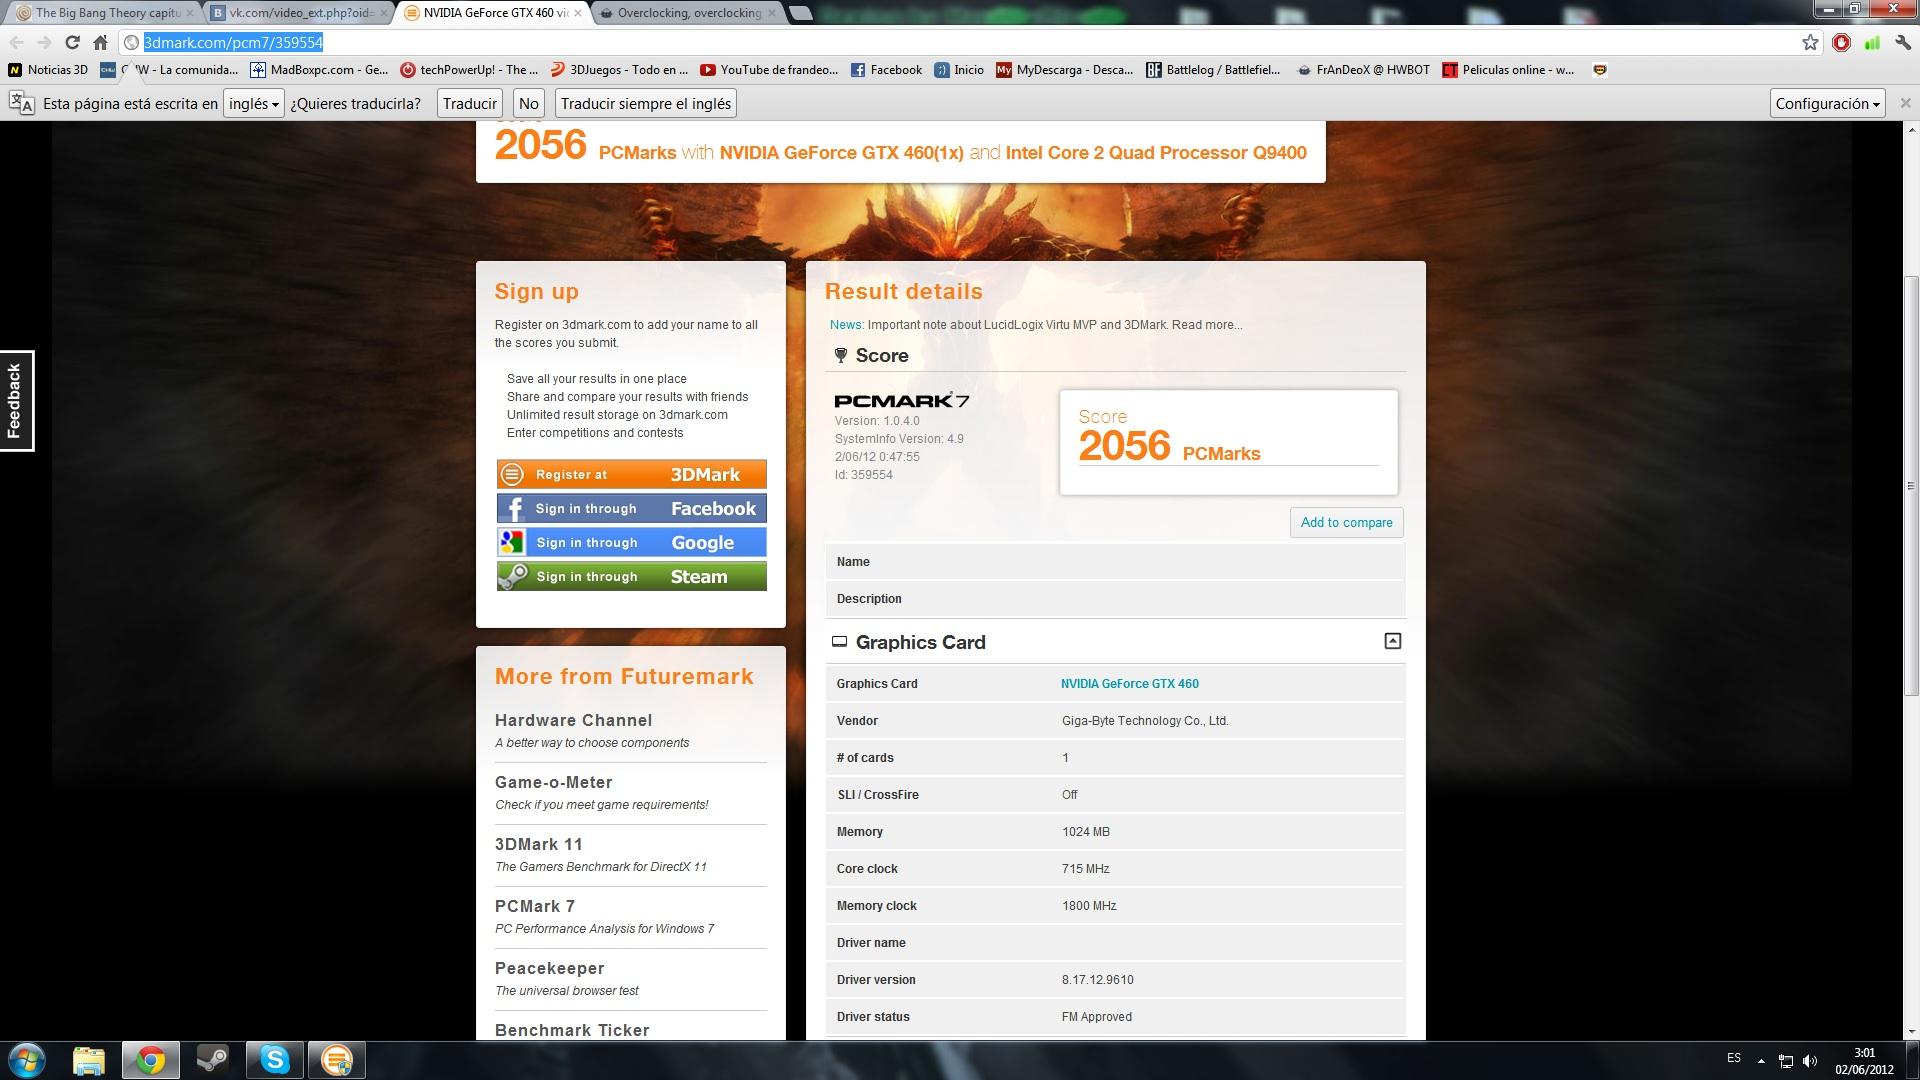Open the 3DMark 11 link
Image resolution: width=1920 pixels, height=1080 pixels.
pos(538,844)
